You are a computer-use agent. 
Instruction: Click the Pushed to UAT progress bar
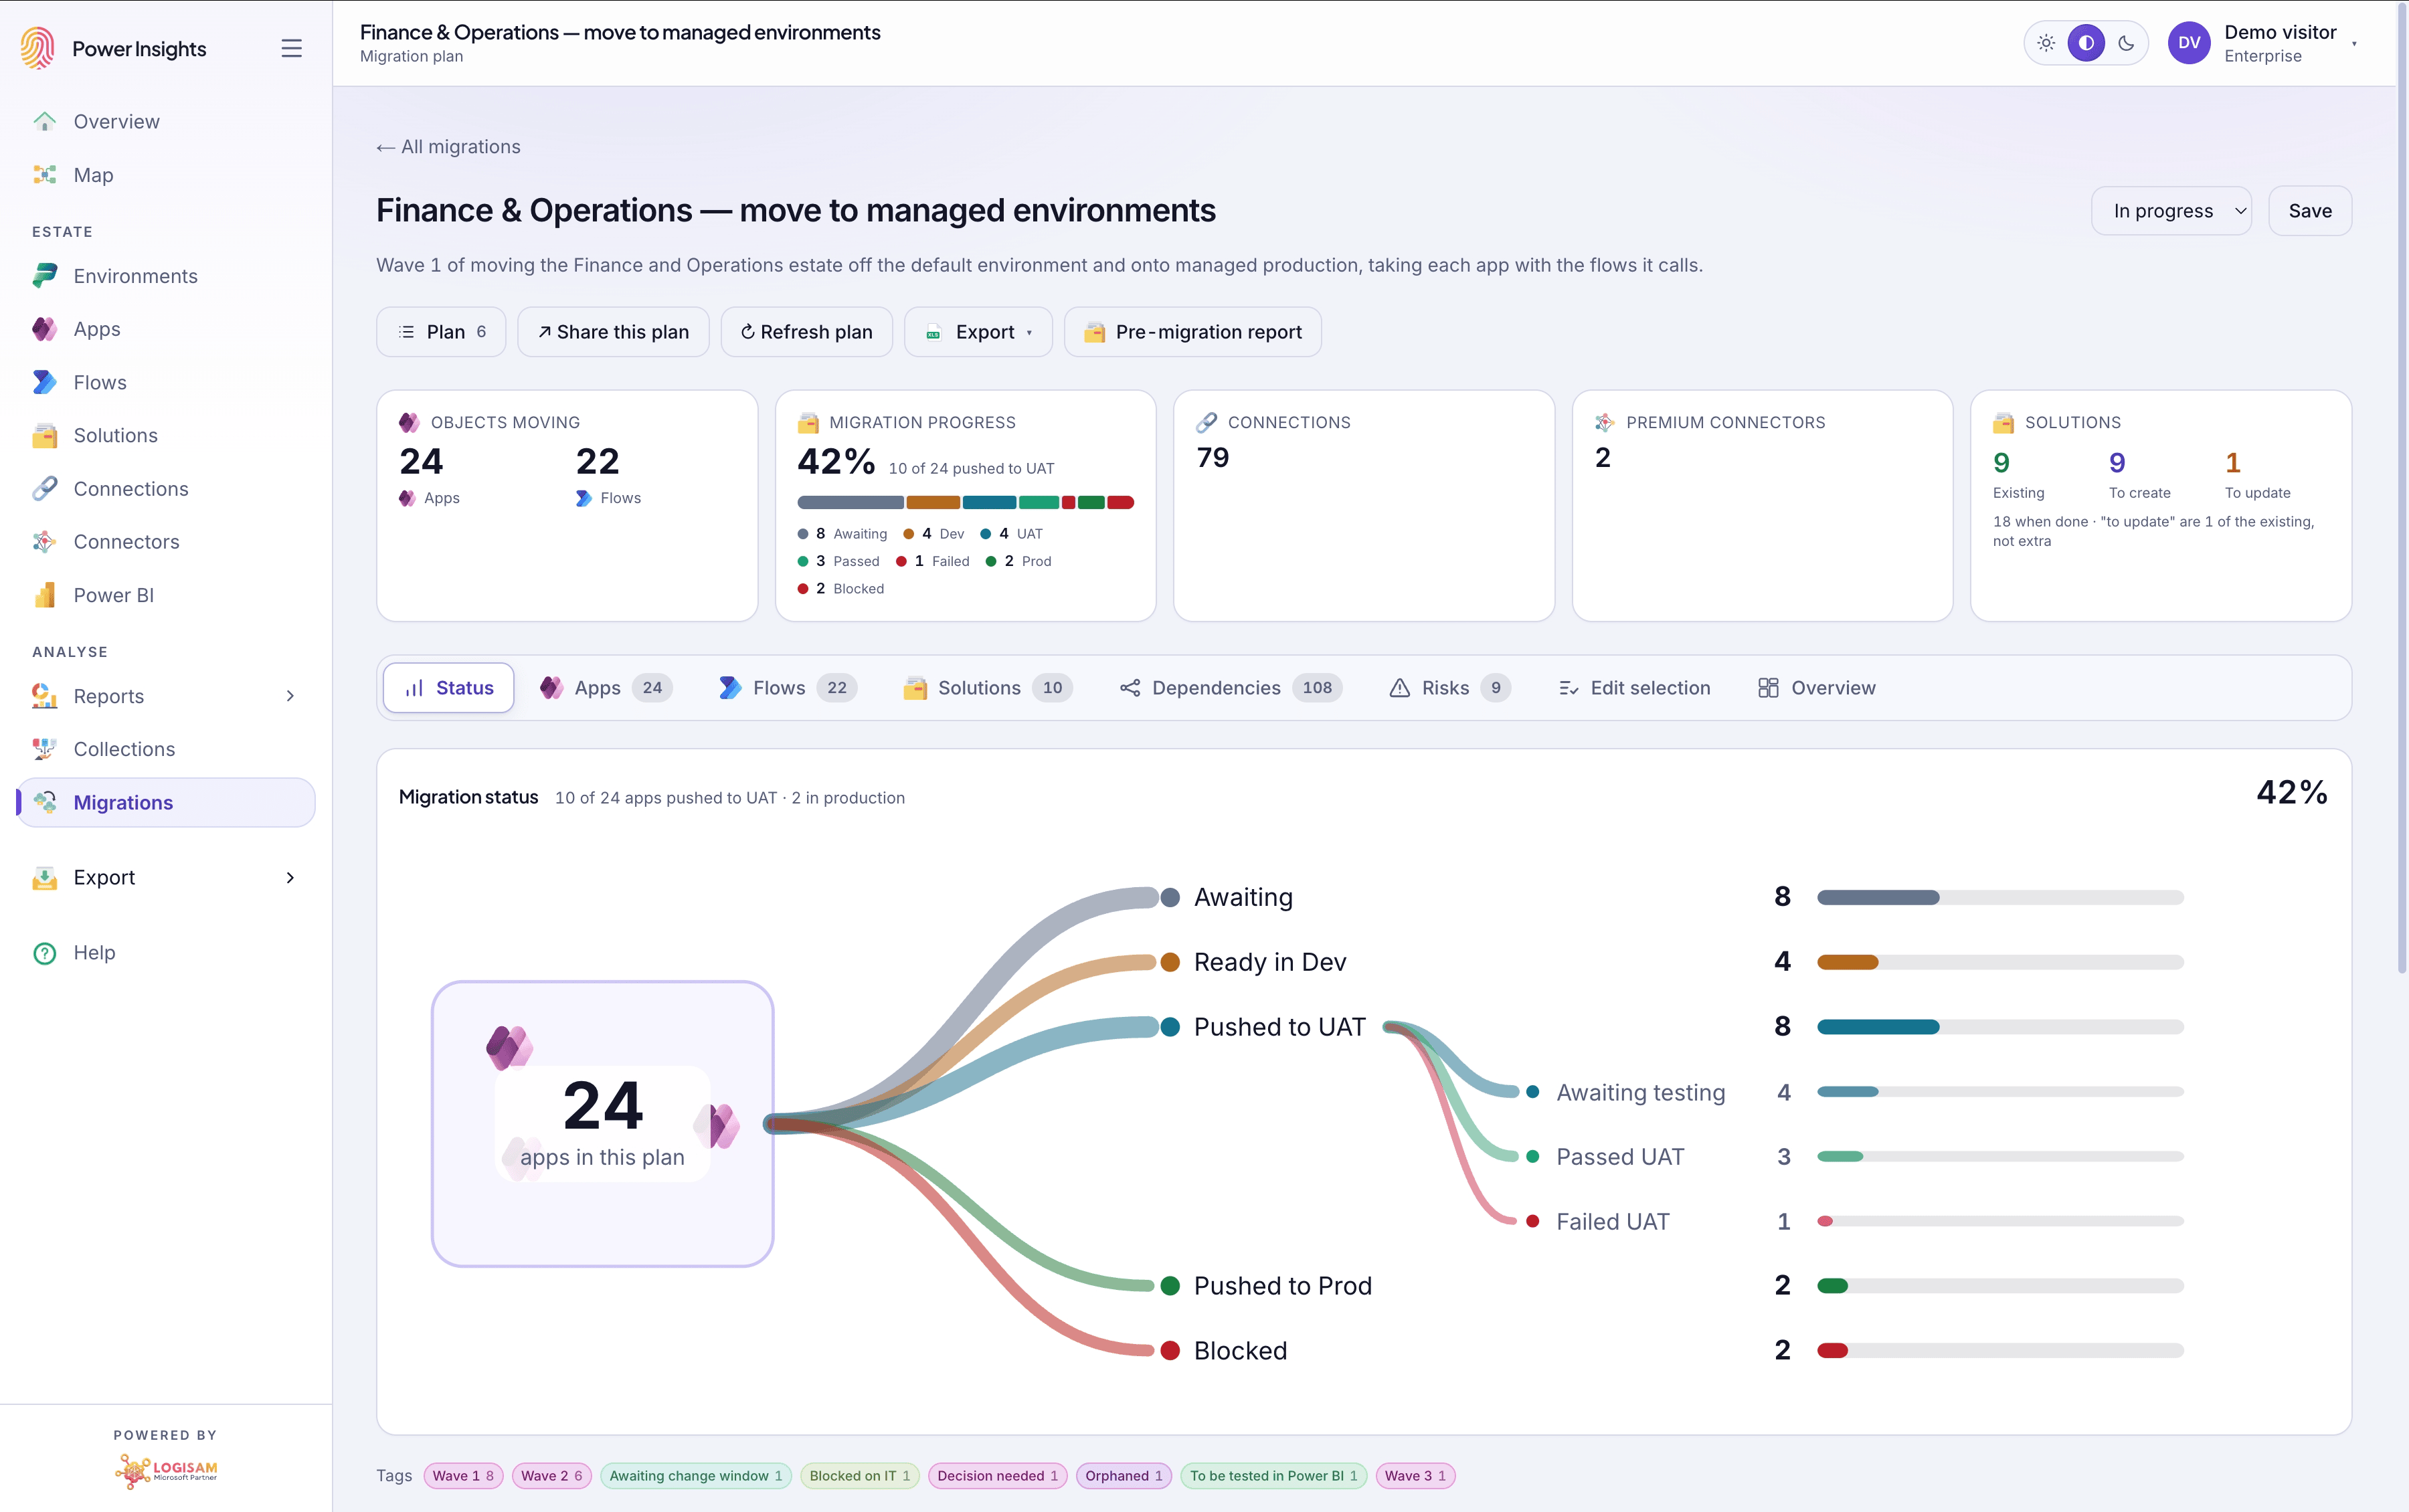pos(2000,1027)
